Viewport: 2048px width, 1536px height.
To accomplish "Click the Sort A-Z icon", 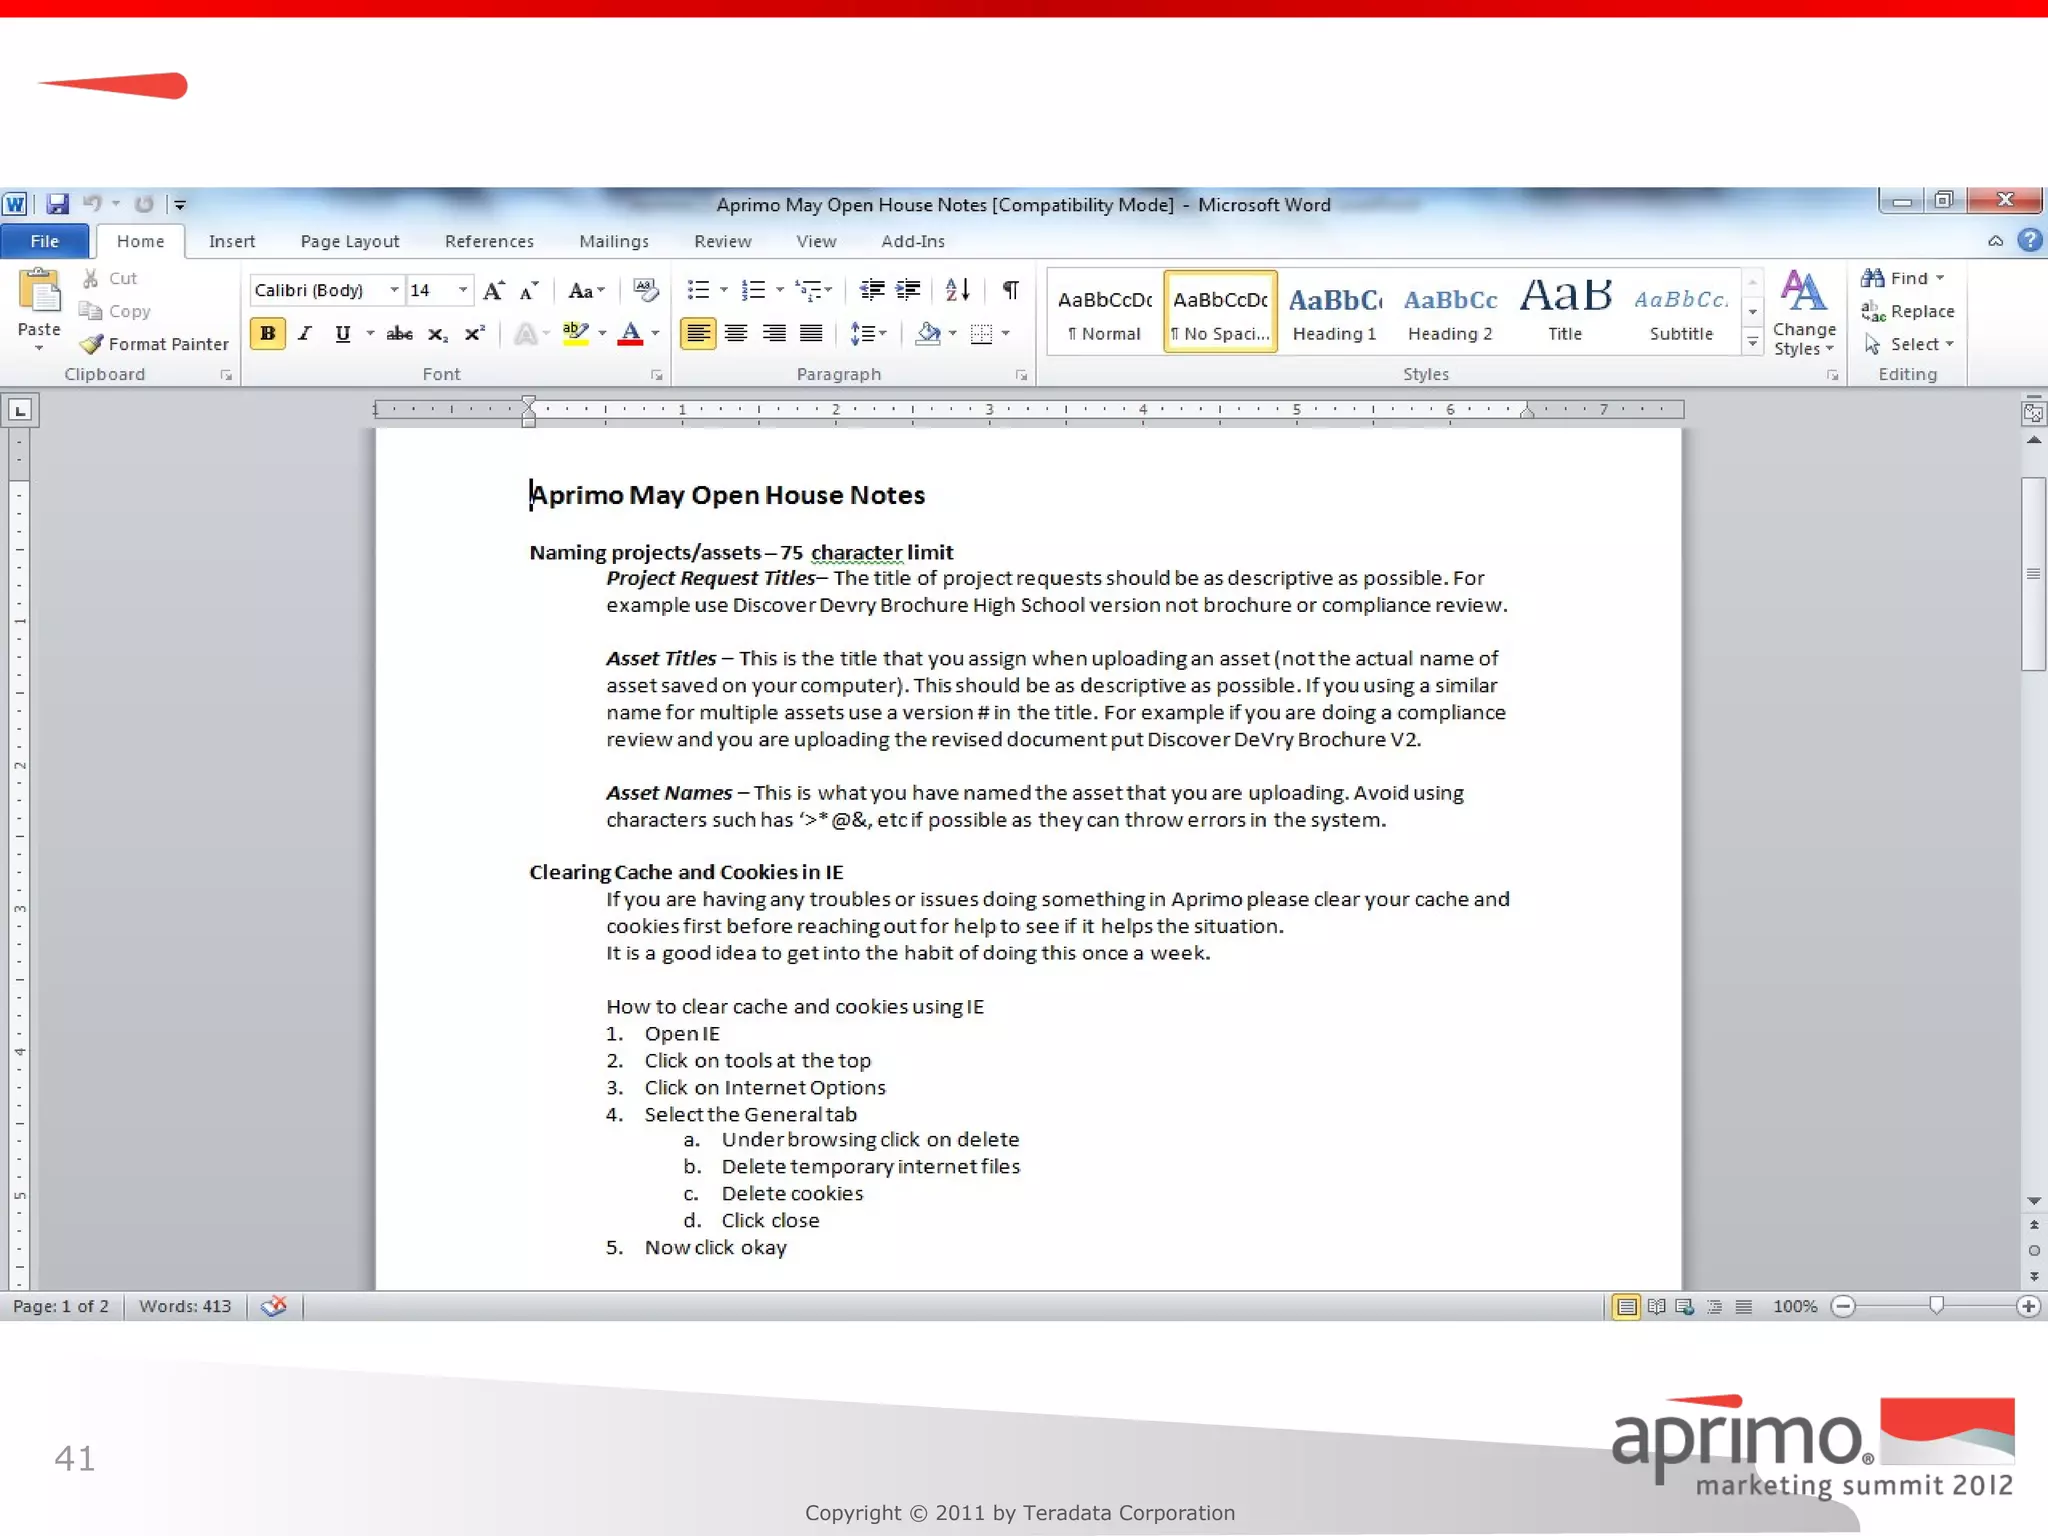I will pyautogui.click(x=957, y=290).
